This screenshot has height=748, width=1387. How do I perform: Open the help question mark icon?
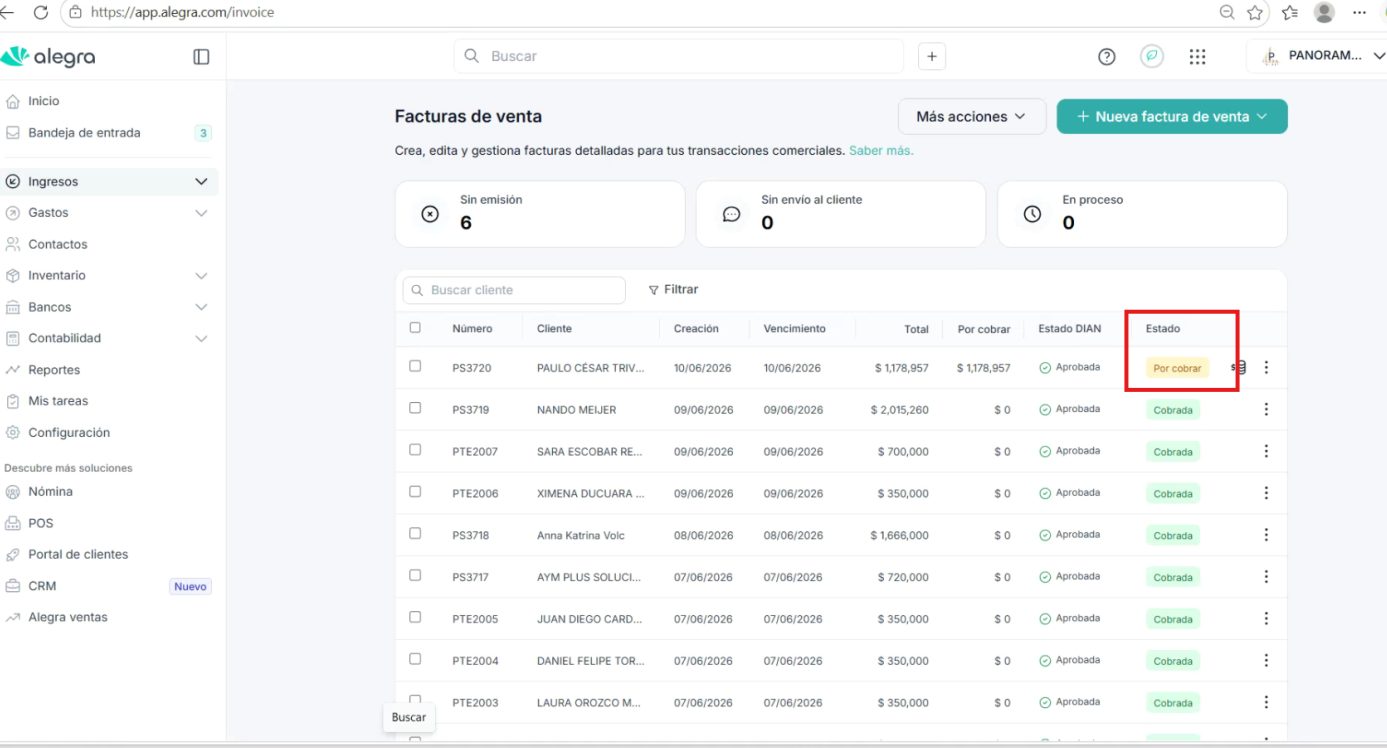click(1106, 57)
